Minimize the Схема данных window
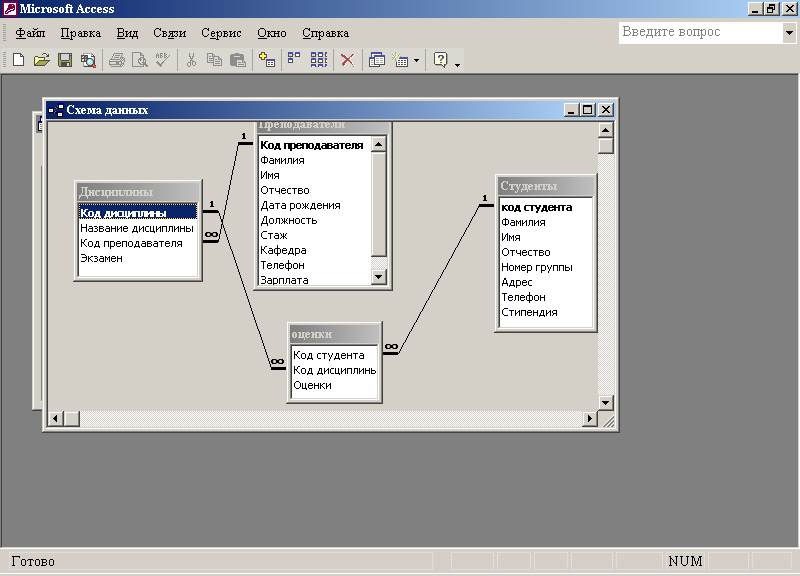 point(571,110)
